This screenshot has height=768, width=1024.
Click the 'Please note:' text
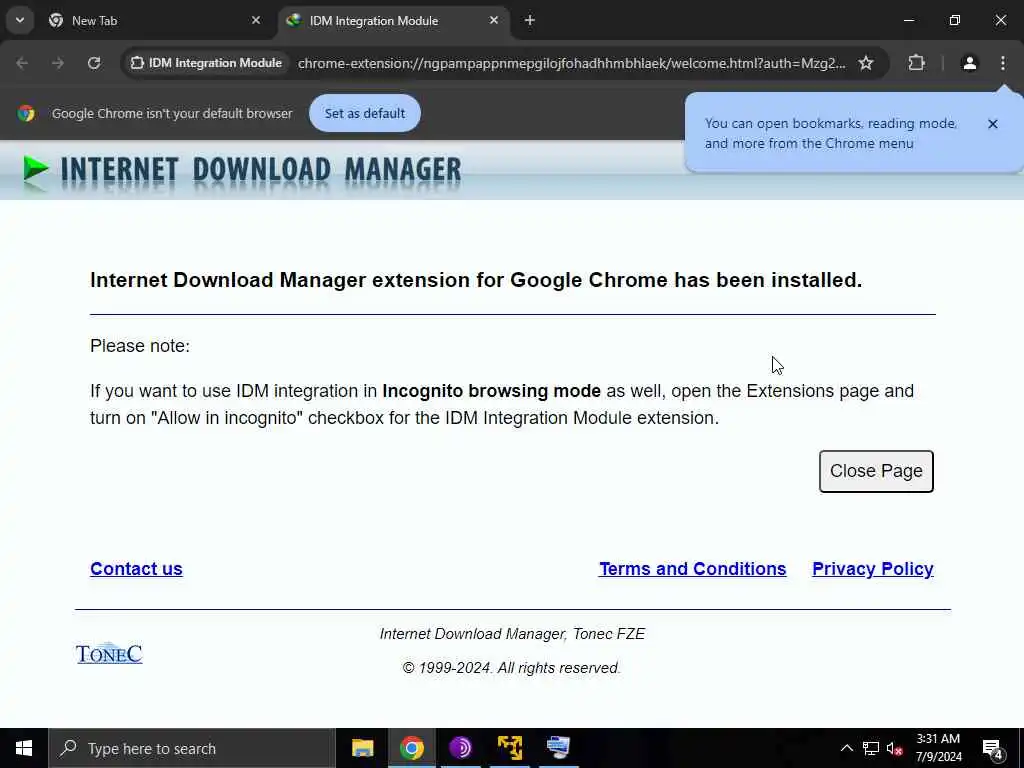[140, 345]
